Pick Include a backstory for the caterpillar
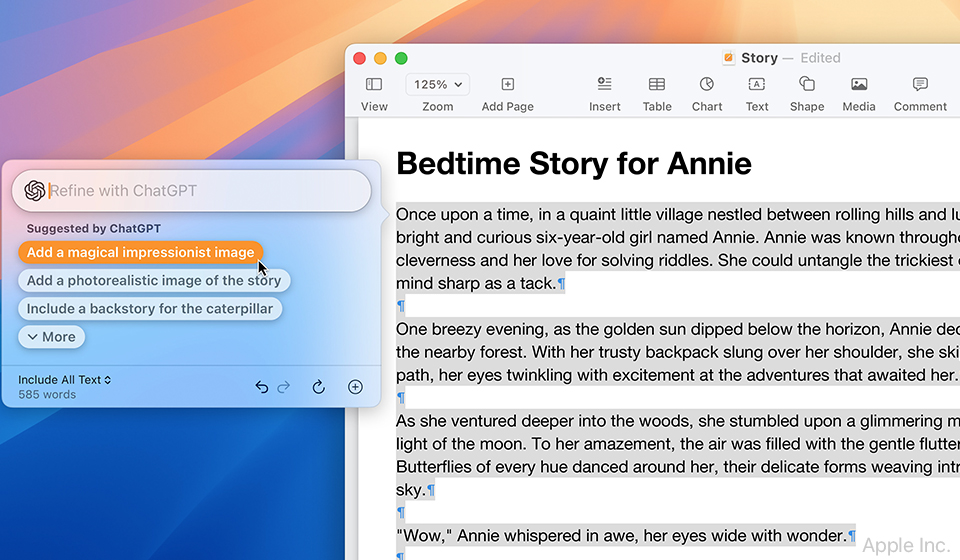The image size is (960, 560). [x=150, y=309]
